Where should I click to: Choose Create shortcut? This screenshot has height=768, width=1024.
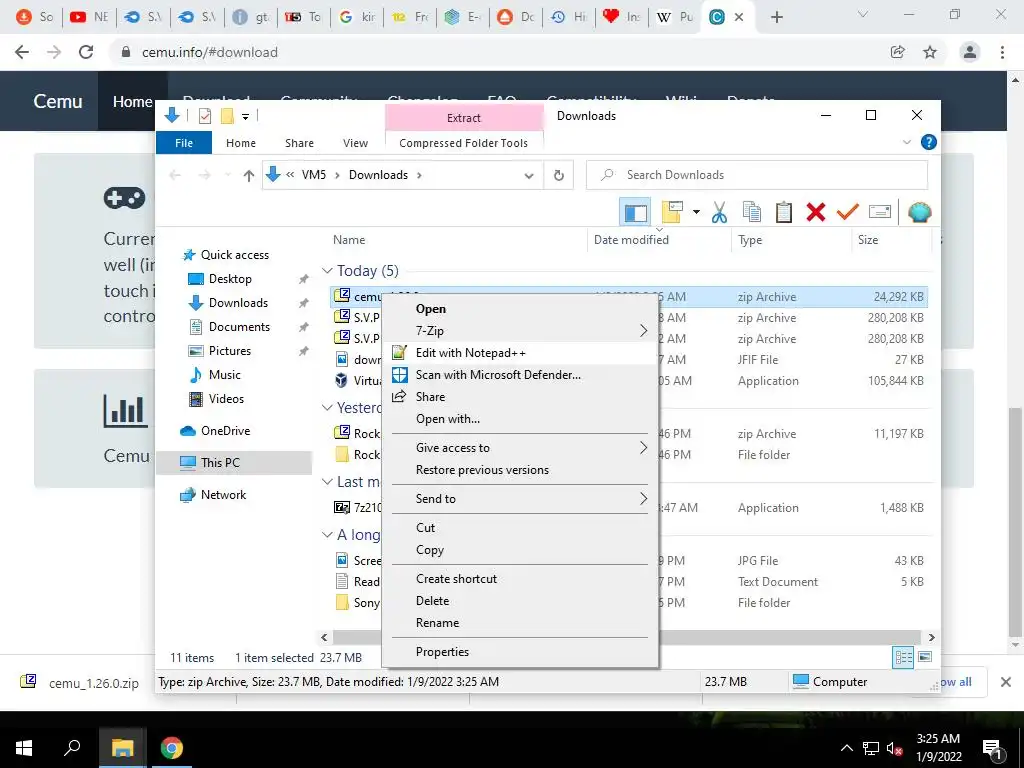click(520, 579)
